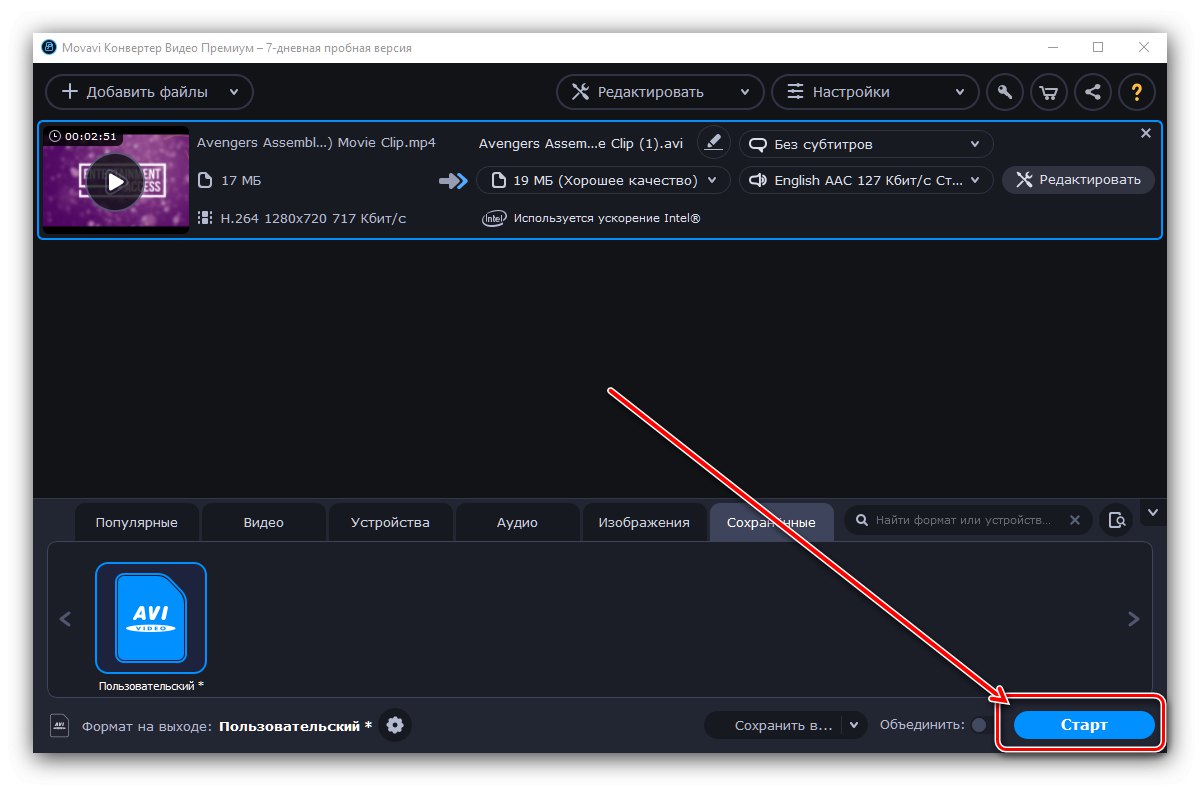Expand the top Edit dropdown

[x=745, y=92]
